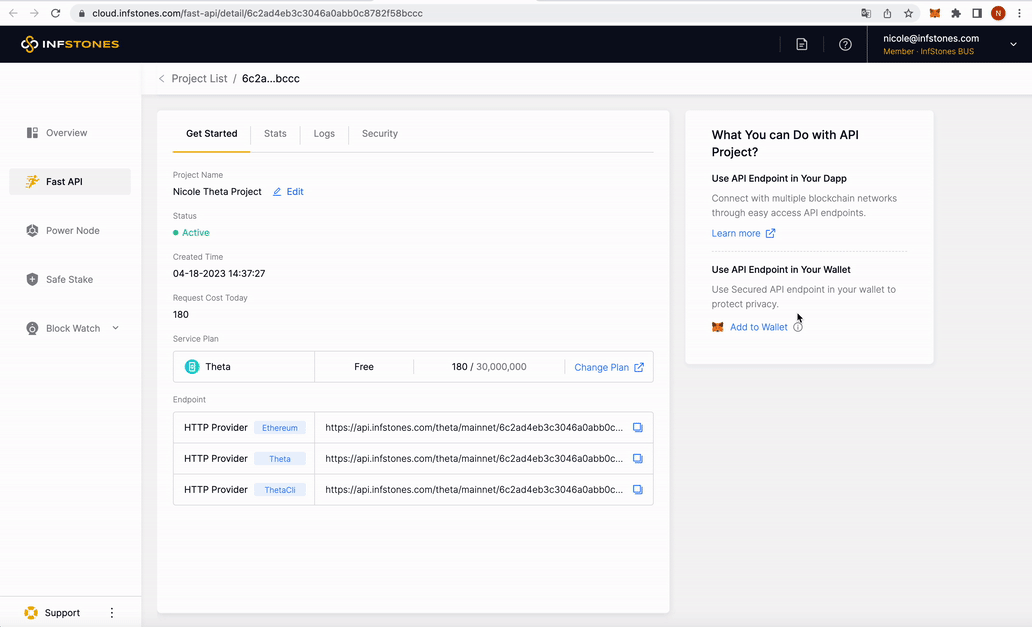Select the Ethereum endpoint URL text
Viewport: 1032px width, 627px height.
(474, 428)
